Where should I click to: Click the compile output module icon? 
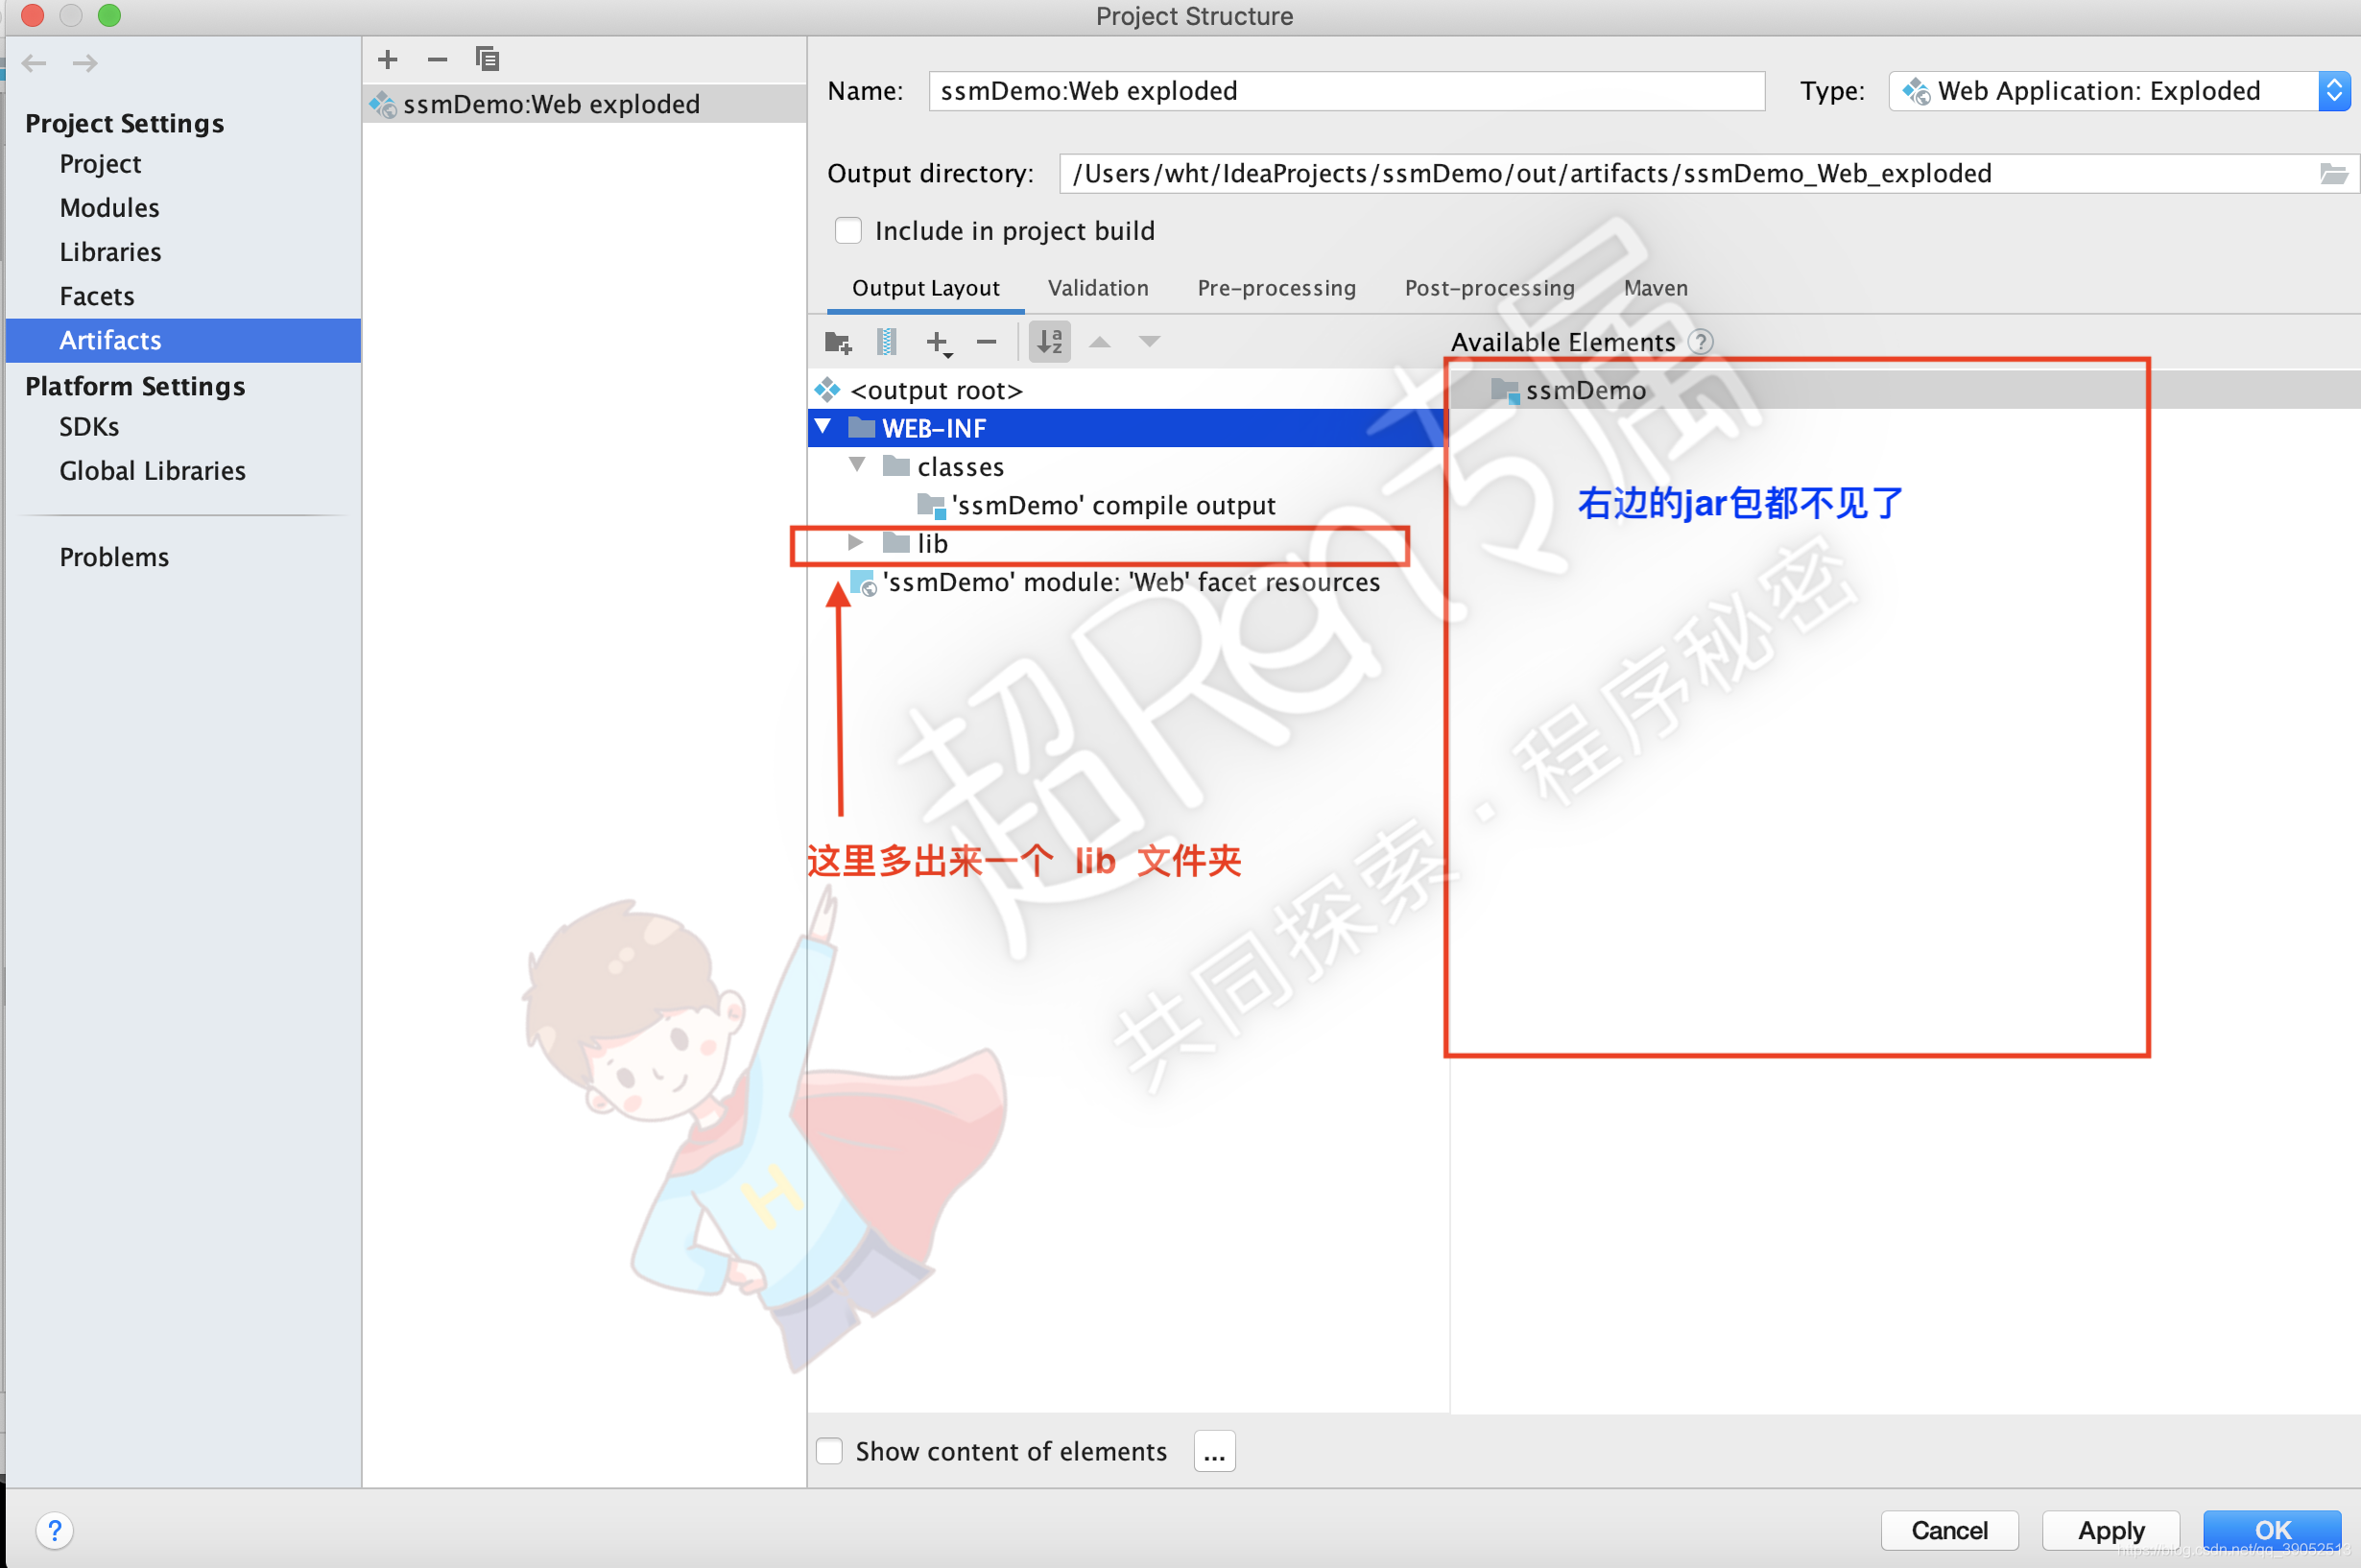[x=931, y=506]
